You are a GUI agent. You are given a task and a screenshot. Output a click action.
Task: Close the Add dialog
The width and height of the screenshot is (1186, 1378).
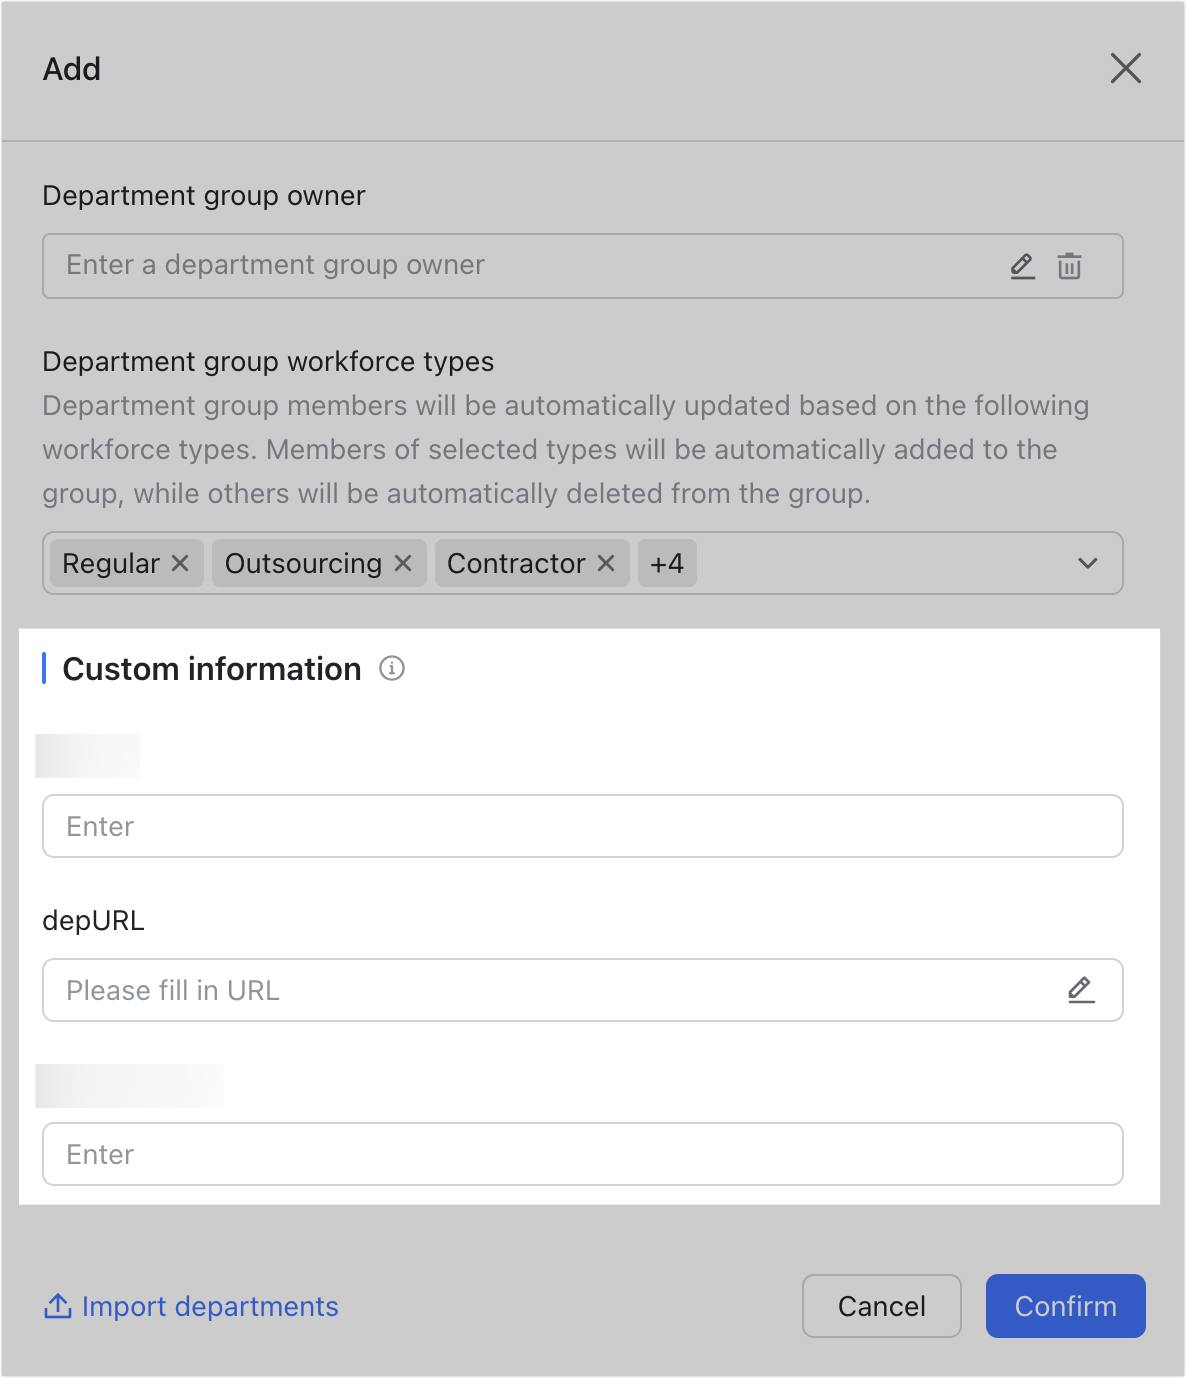1126,68
